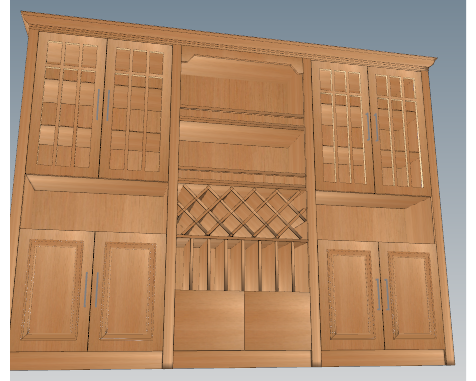Select the right flat drawer front in center

[278, 321]
